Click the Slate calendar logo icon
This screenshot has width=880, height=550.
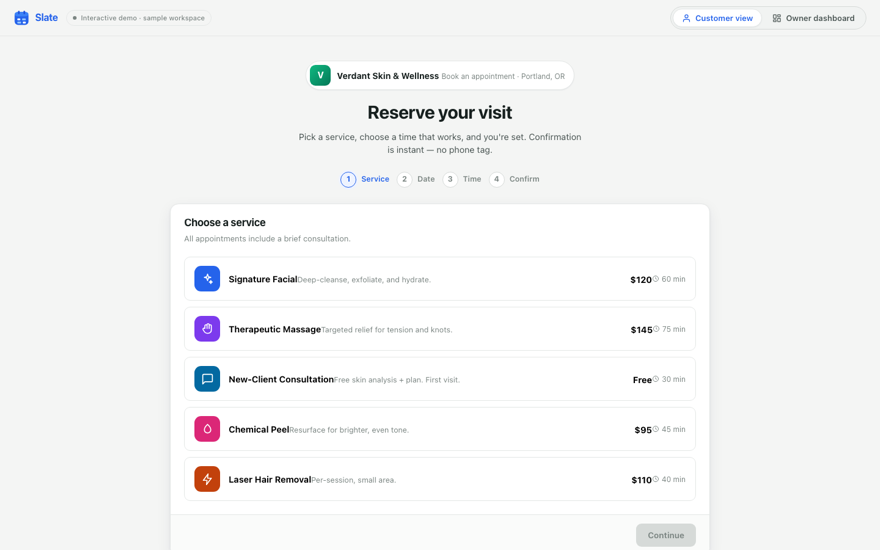(x=21, y=18)
